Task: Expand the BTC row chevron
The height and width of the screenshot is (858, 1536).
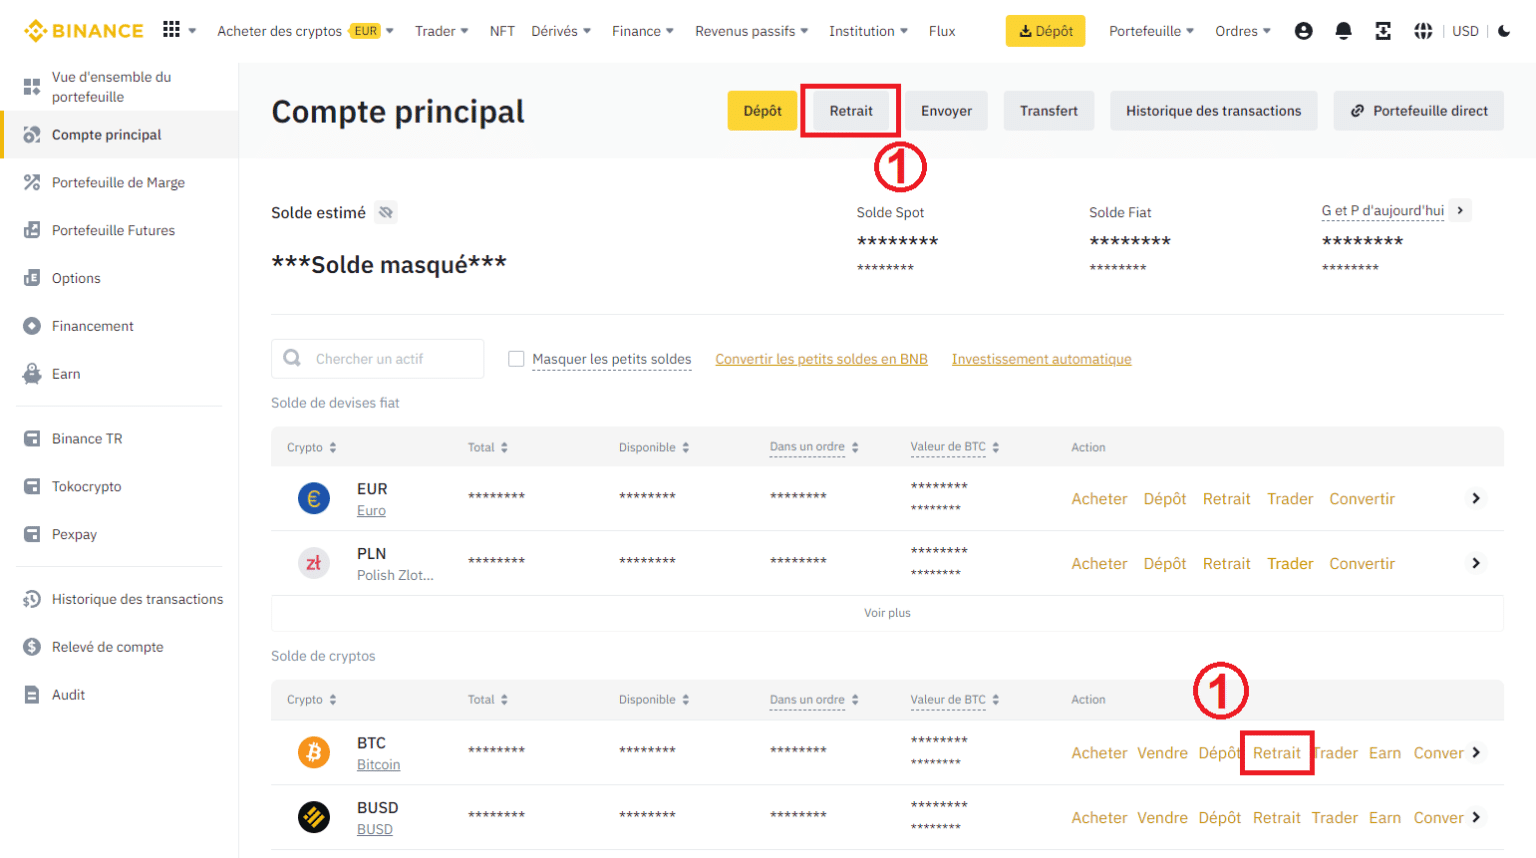Action: pos(1476,752)
